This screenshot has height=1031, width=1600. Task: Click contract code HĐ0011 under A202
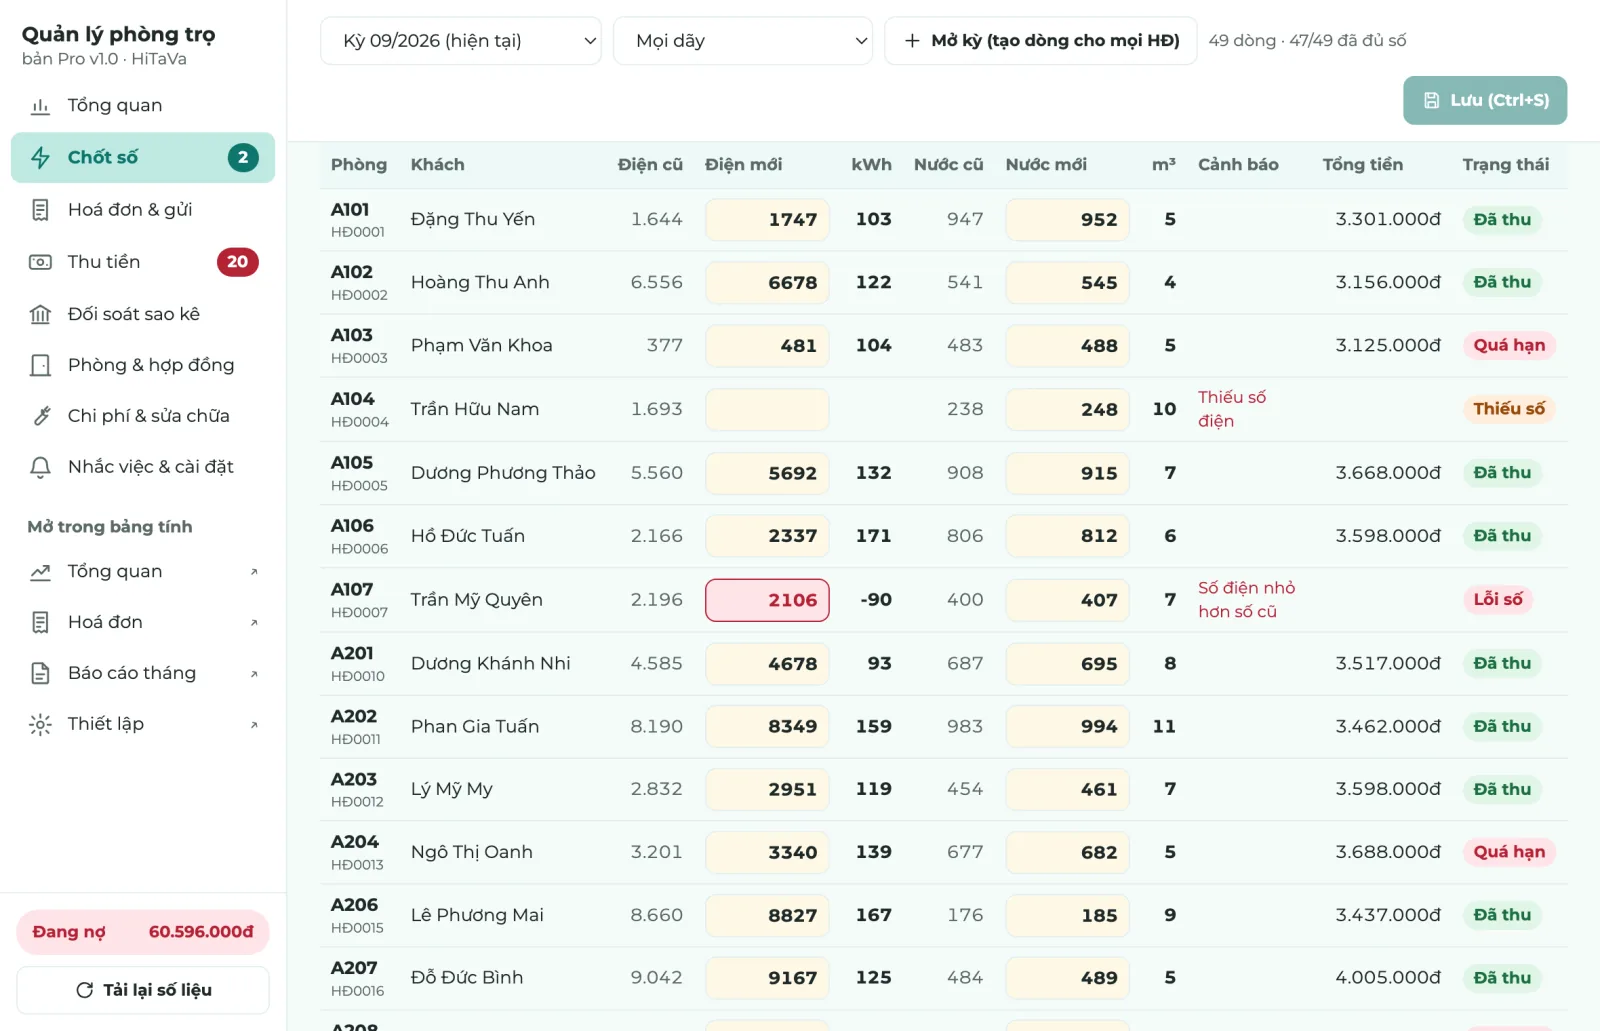click(355, 739)
